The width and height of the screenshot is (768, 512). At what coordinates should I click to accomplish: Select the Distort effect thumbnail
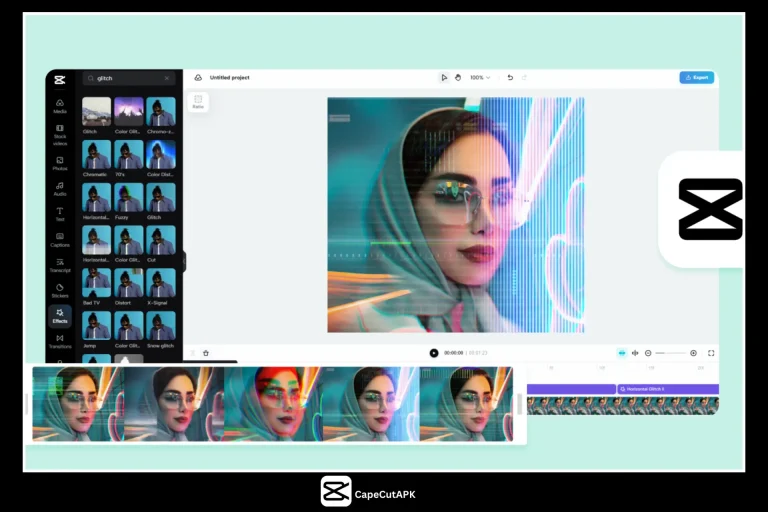[x=129, y=283]
